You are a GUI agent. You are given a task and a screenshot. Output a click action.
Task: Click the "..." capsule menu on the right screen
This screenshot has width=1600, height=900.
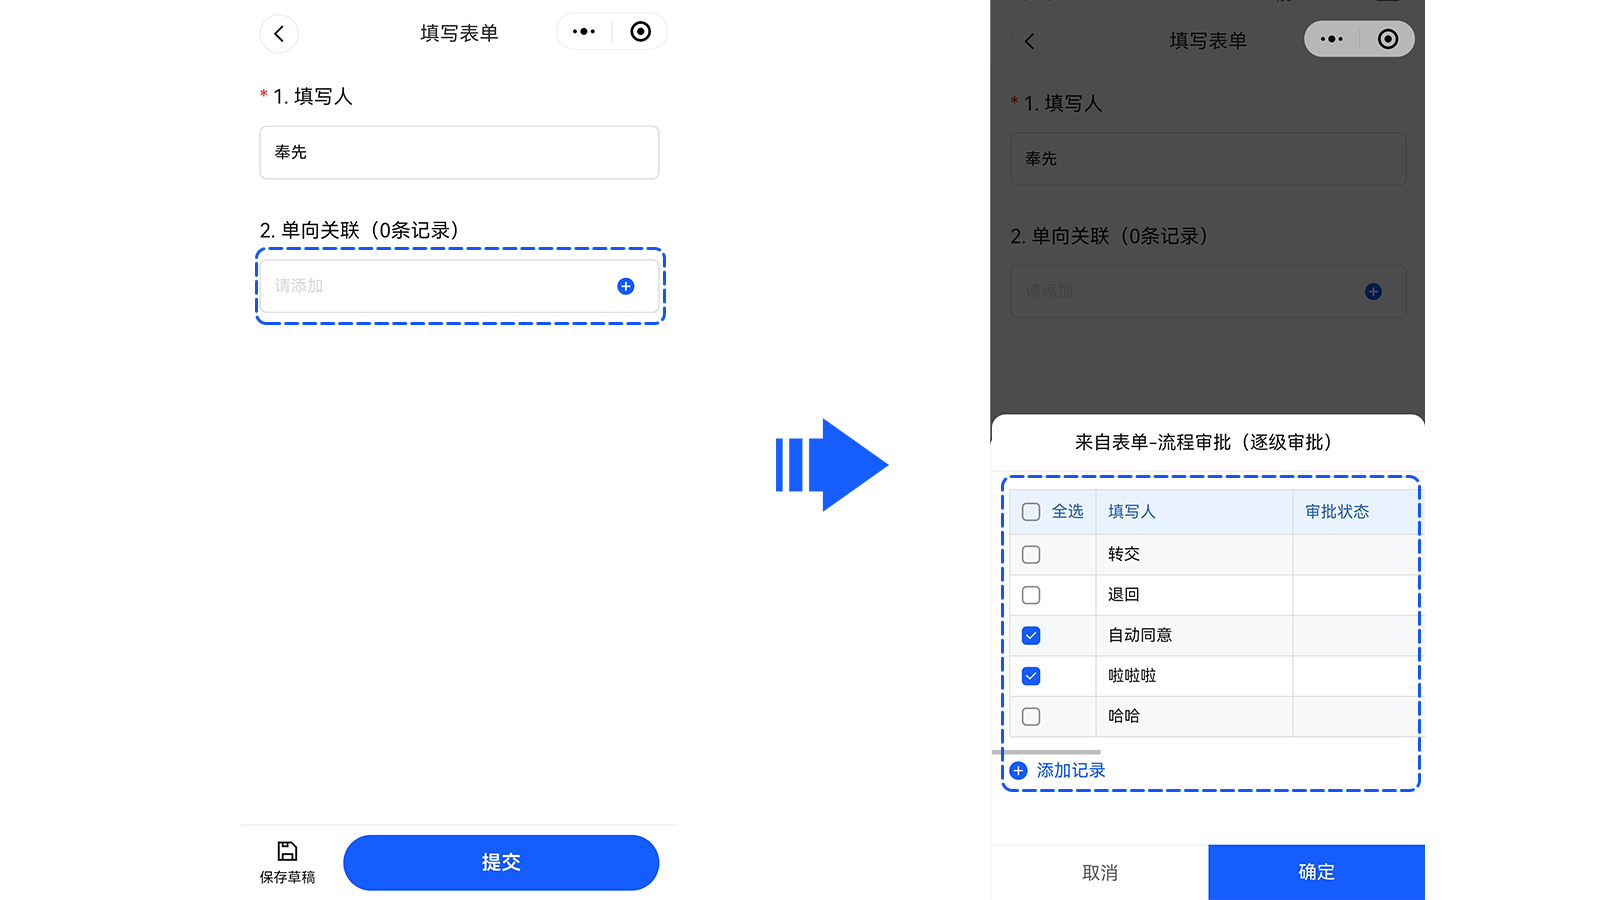[x=1331, y=39]
